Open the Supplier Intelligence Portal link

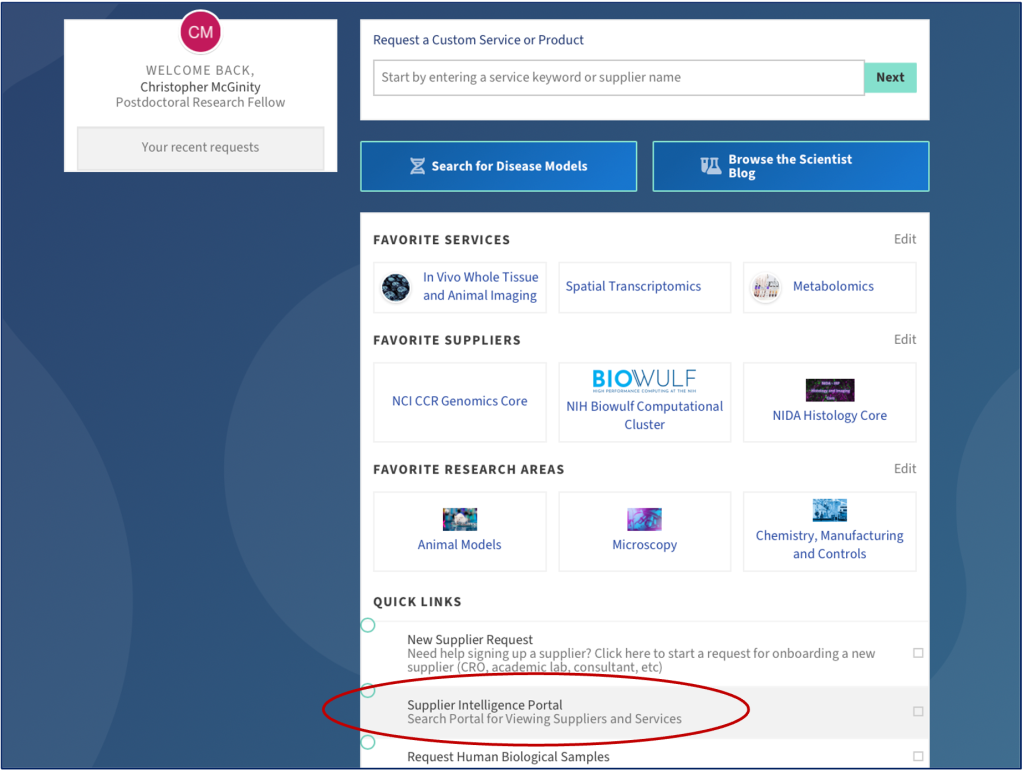(485, 705)
